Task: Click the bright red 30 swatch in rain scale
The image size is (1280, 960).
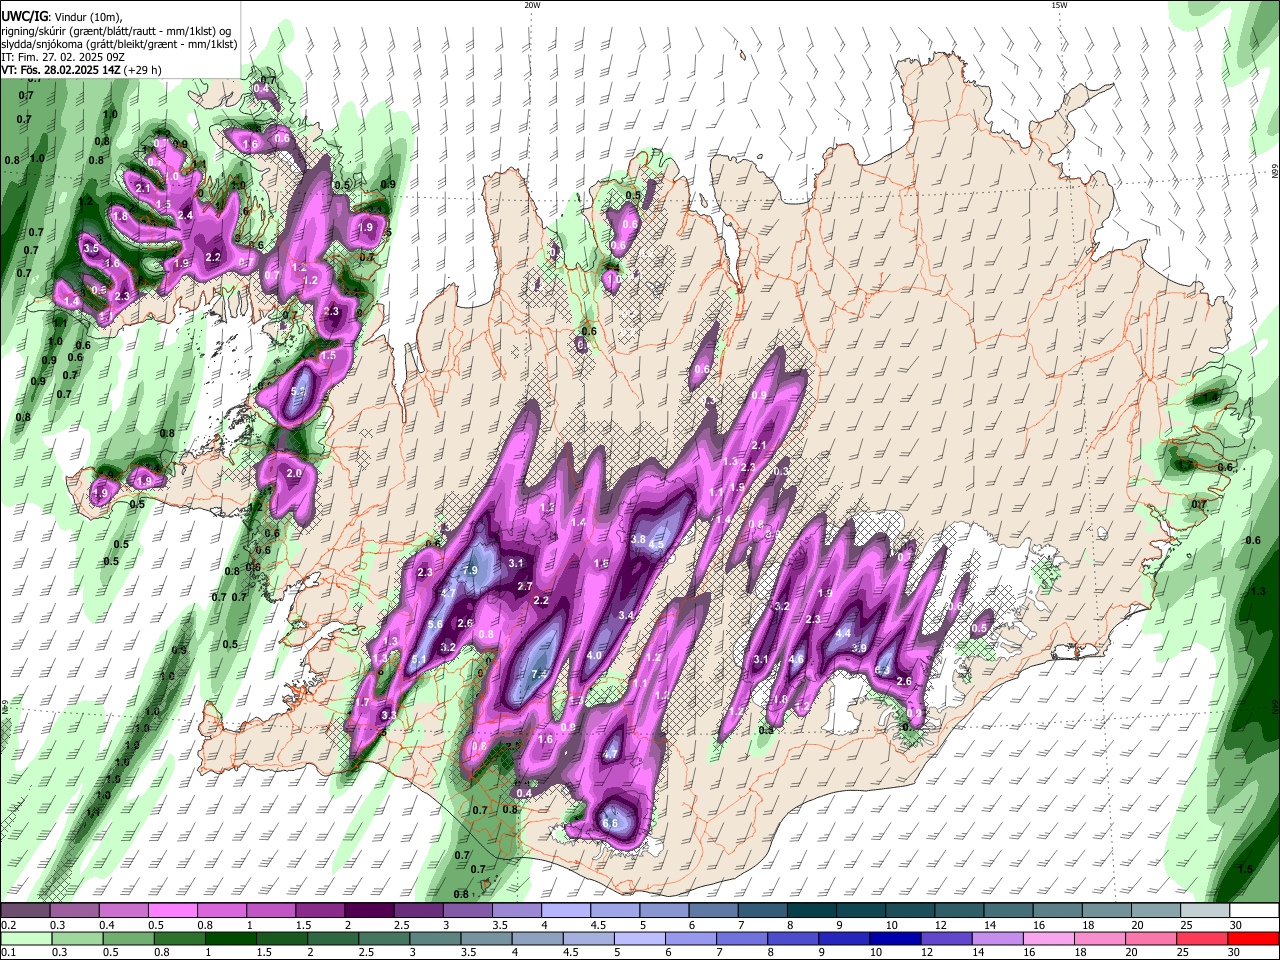Action: [1254, 938]
